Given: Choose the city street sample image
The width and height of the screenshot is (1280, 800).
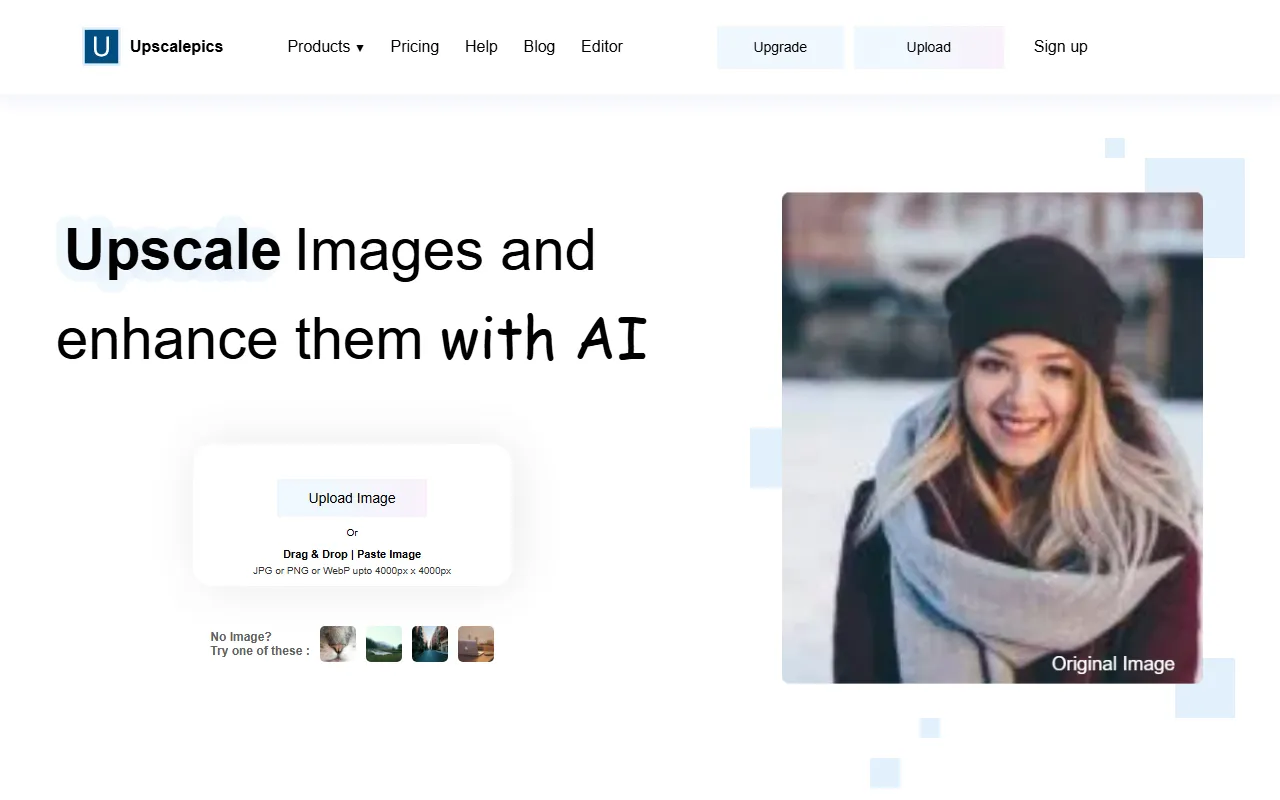Looking at the screenshot, I should click(429, 643).
